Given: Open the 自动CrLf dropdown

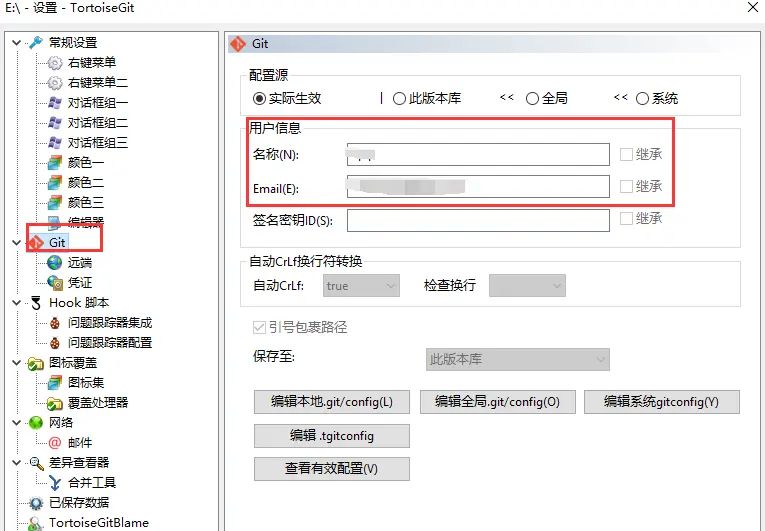Looking at the screenshot, I should point(361,286).
